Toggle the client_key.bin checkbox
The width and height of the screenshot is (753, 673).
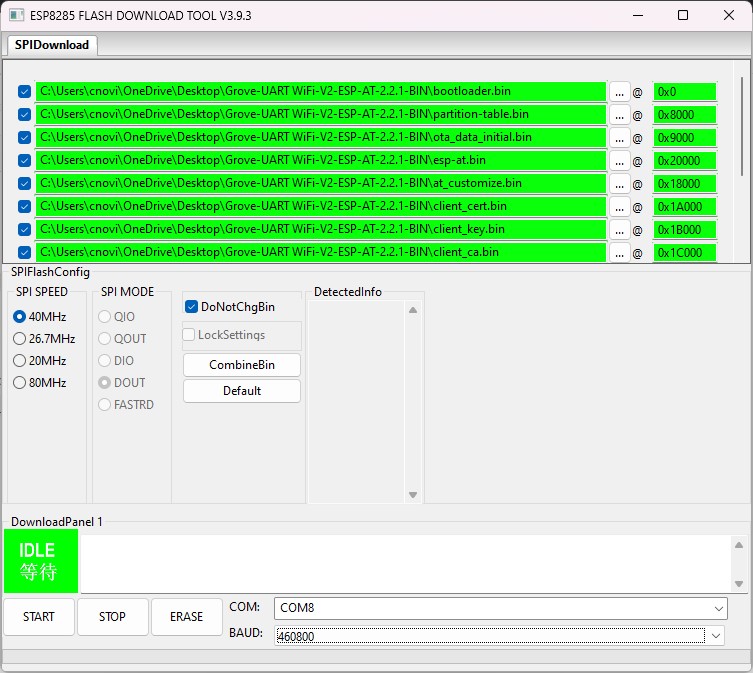pyautogui.click(x=24, y=230)
